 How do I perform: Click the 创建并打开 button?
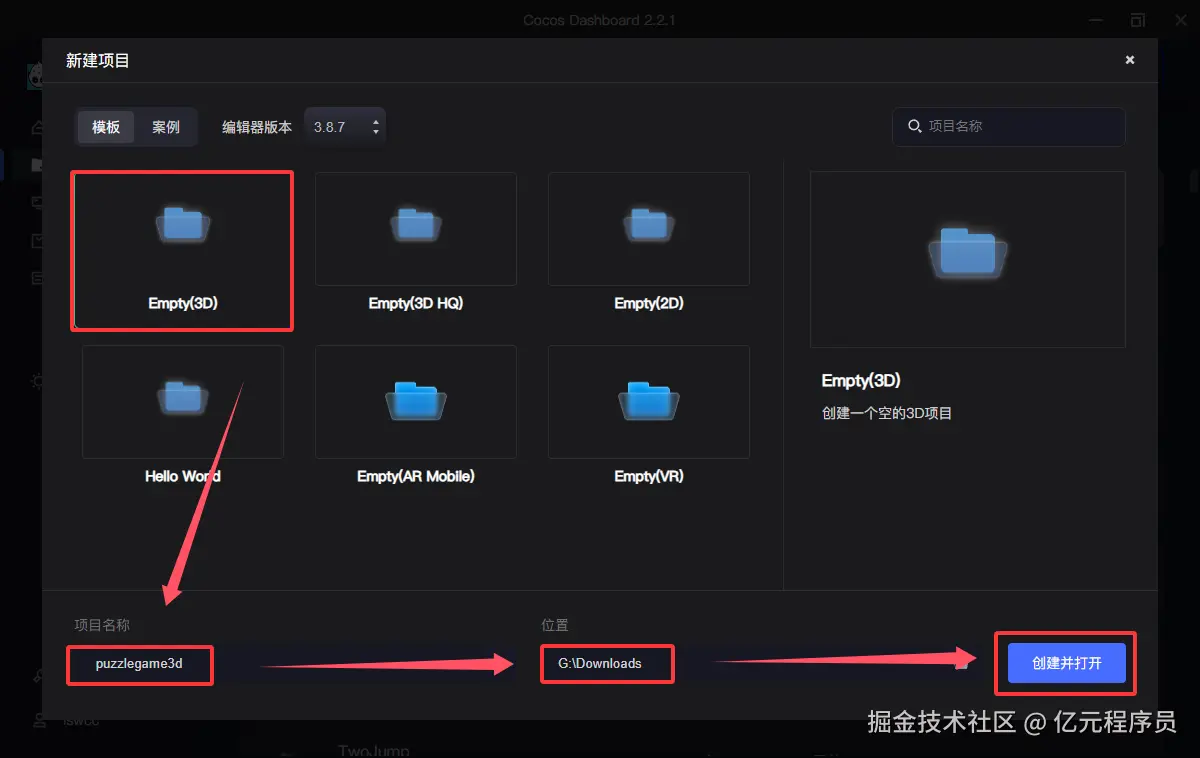(1067, 663)
